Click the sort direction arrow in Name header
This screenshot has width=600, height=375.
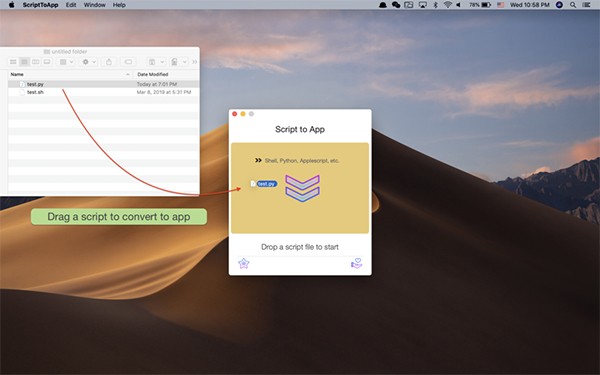coord(128,74)
